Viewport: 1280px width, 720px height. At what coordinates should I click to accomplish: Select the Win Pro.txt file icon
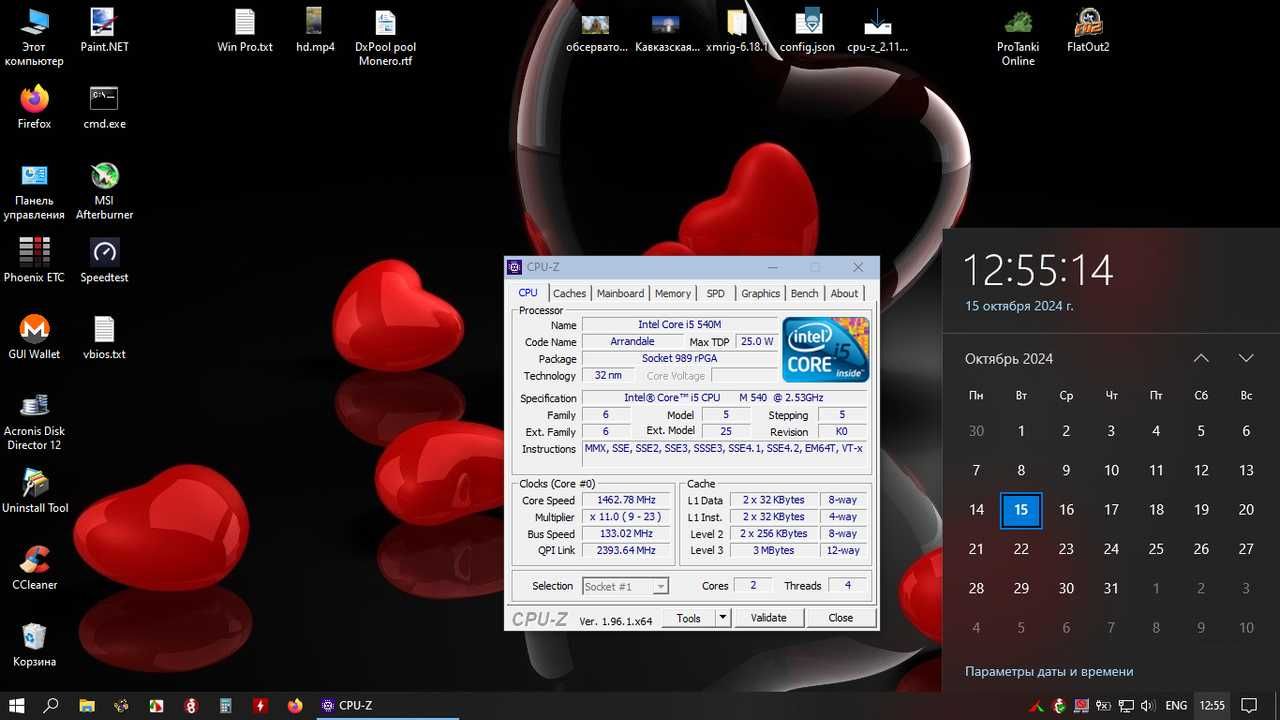pos(245,30)
